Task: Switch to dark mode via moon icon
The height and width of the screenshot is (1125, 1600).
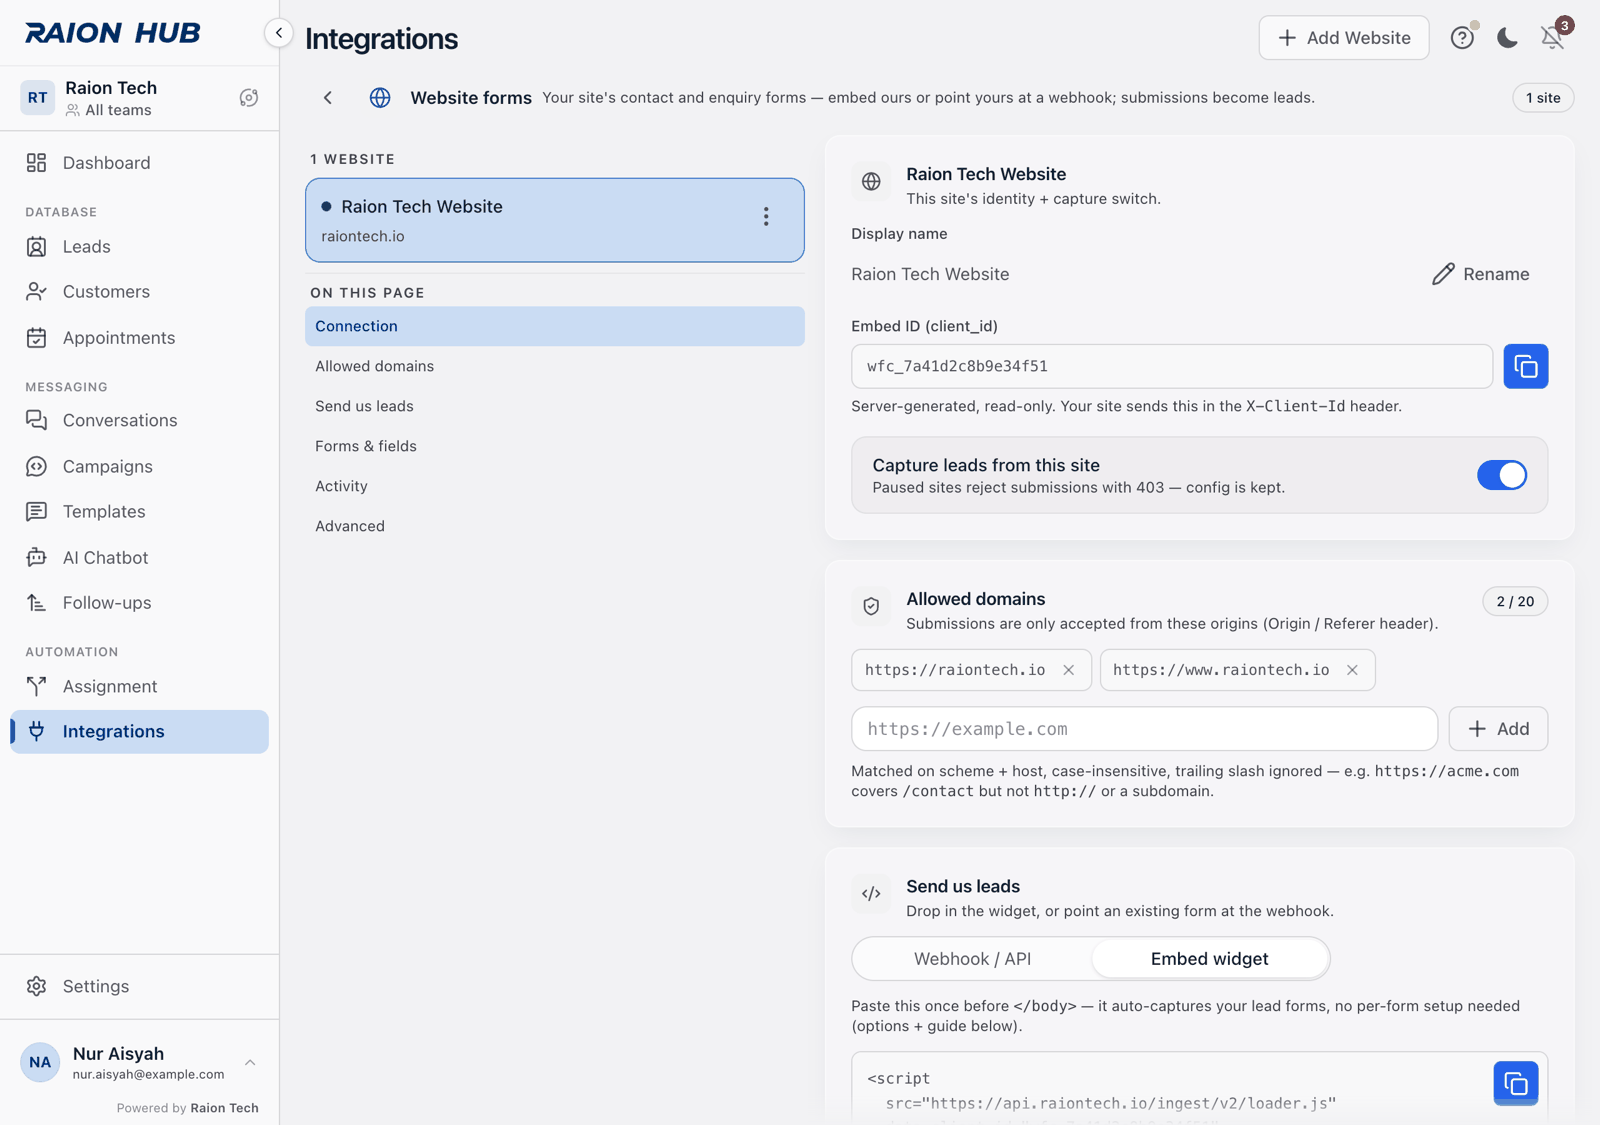Action: [1507, 38]
